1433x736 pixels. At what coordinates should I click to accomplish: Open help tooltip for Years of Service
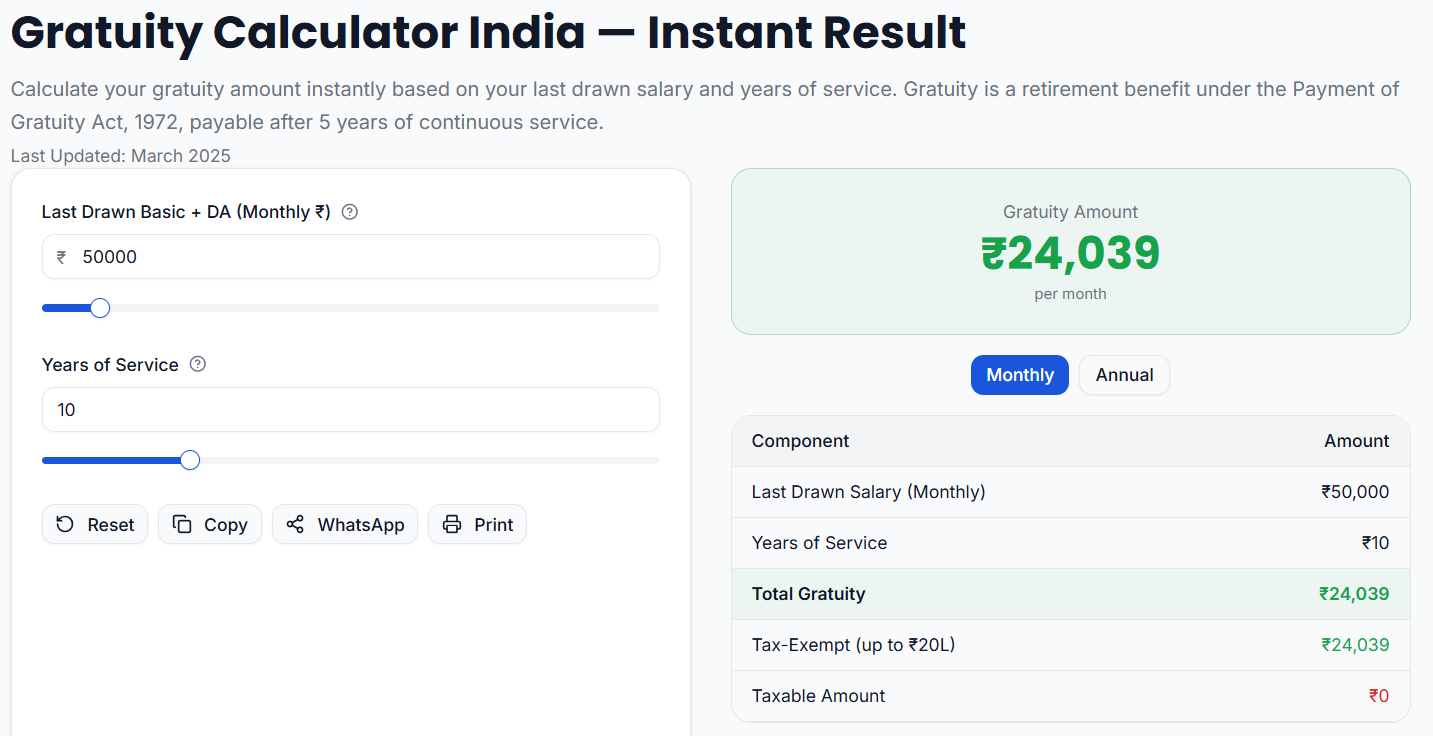[197, 364]
